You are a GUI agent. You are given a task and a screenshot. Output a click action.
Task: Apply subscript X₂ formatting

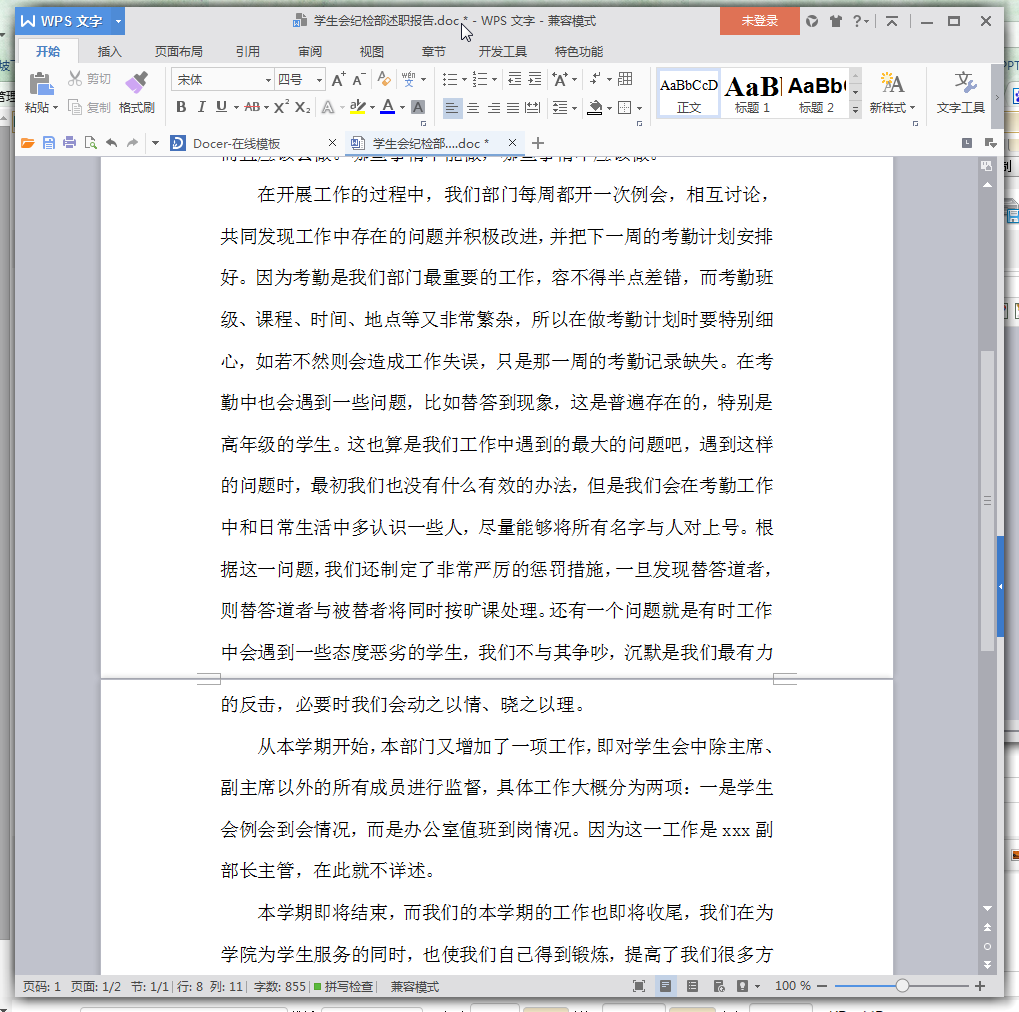[302, 107]
